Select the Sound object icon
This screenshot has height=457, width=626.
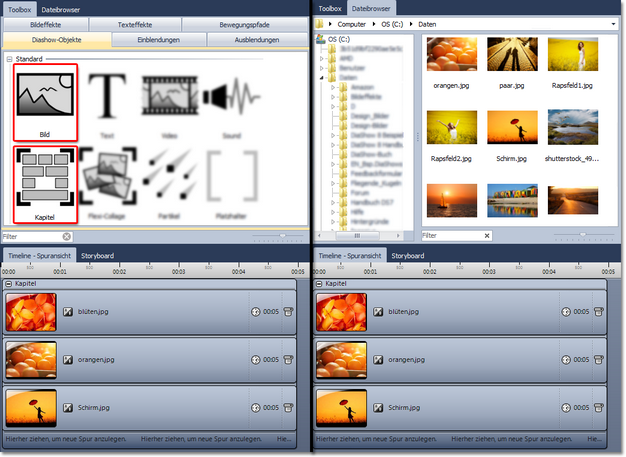pos(232,96)
